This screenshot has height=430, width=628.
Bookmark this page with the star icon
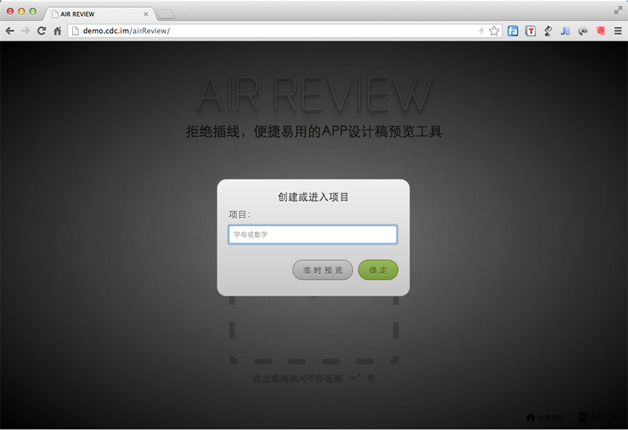click(494, 31)
